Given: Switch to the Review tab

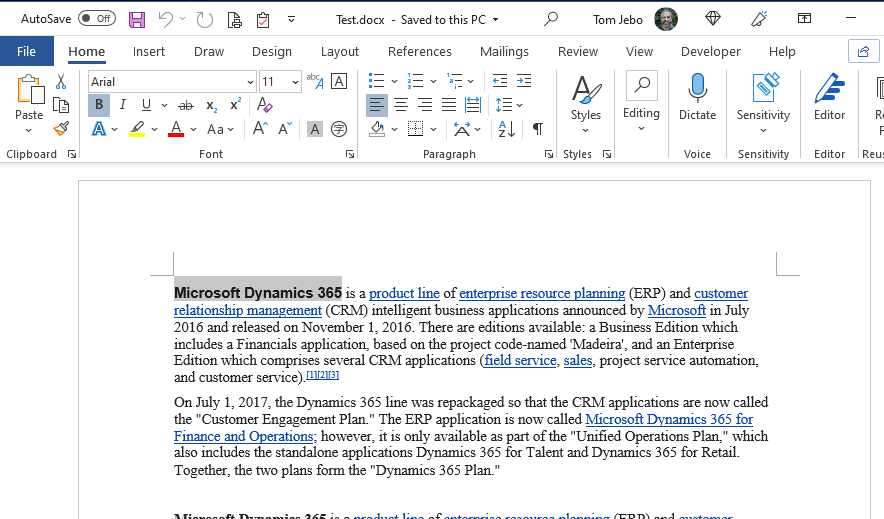Looking at the screenshot, I should [578, 51].
